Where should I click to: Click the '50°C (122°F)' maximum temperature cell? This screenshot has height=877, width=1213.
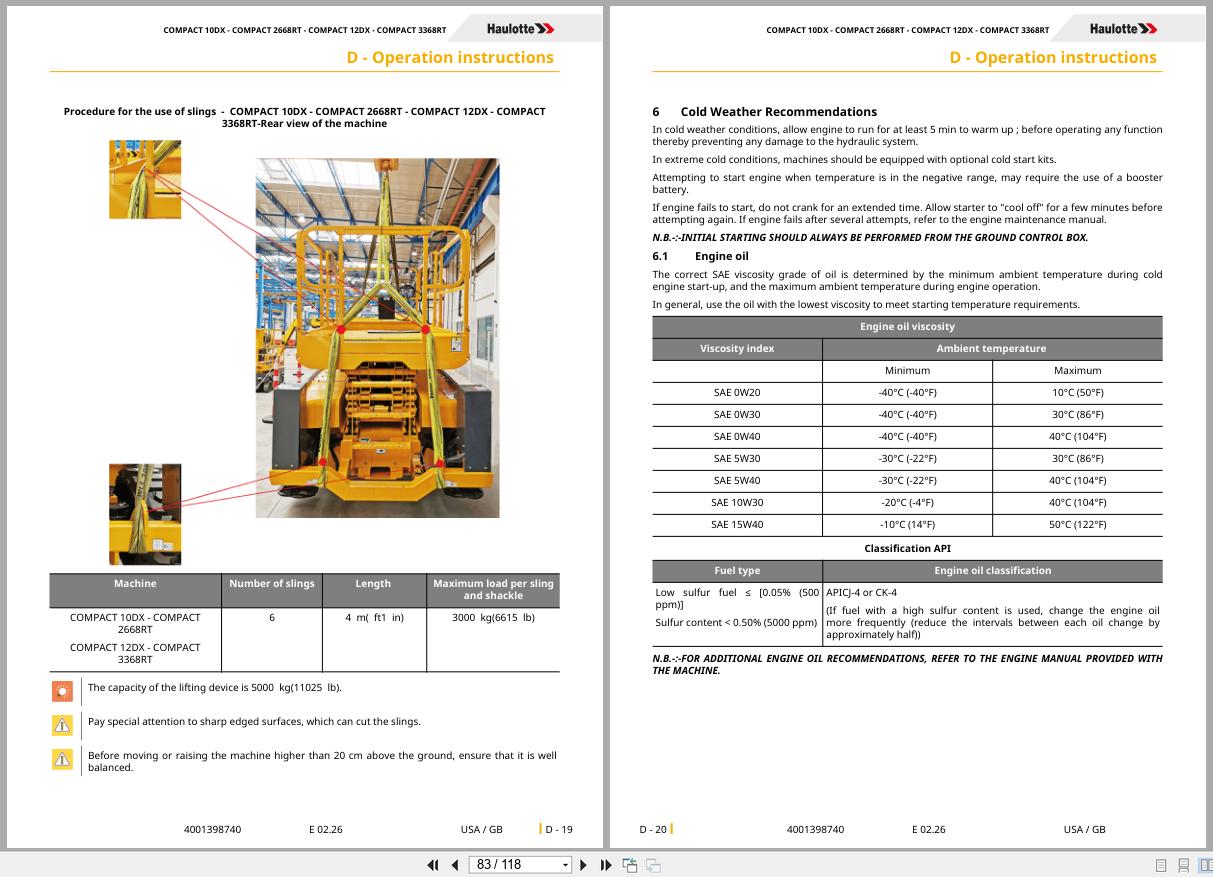click(x=1077, y=525)
